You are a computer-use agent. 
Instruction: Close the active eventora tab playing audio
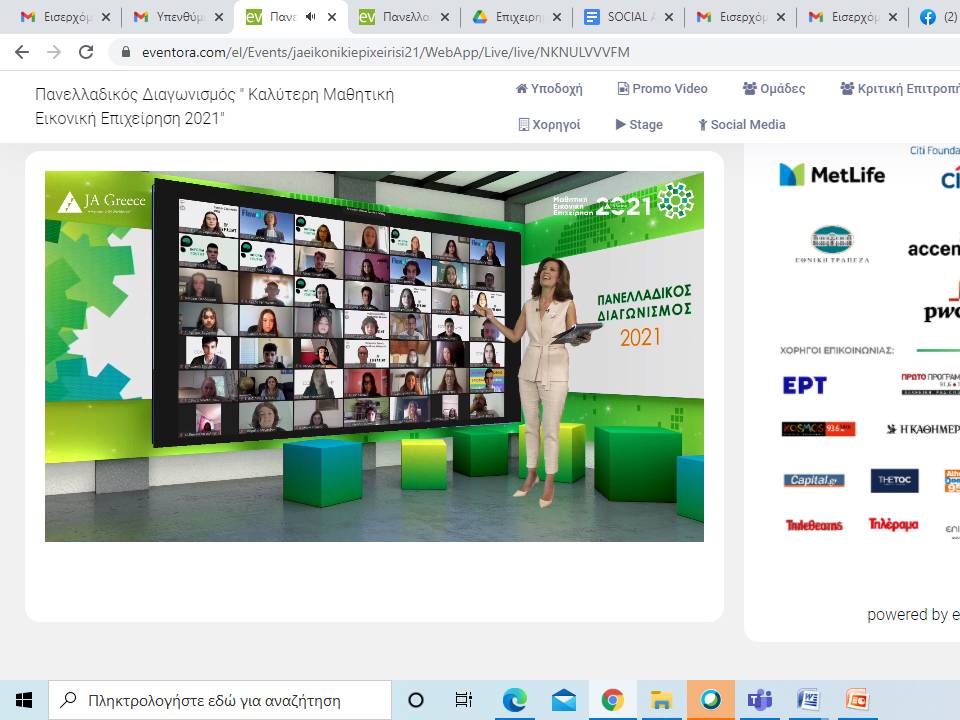point(332,17)
